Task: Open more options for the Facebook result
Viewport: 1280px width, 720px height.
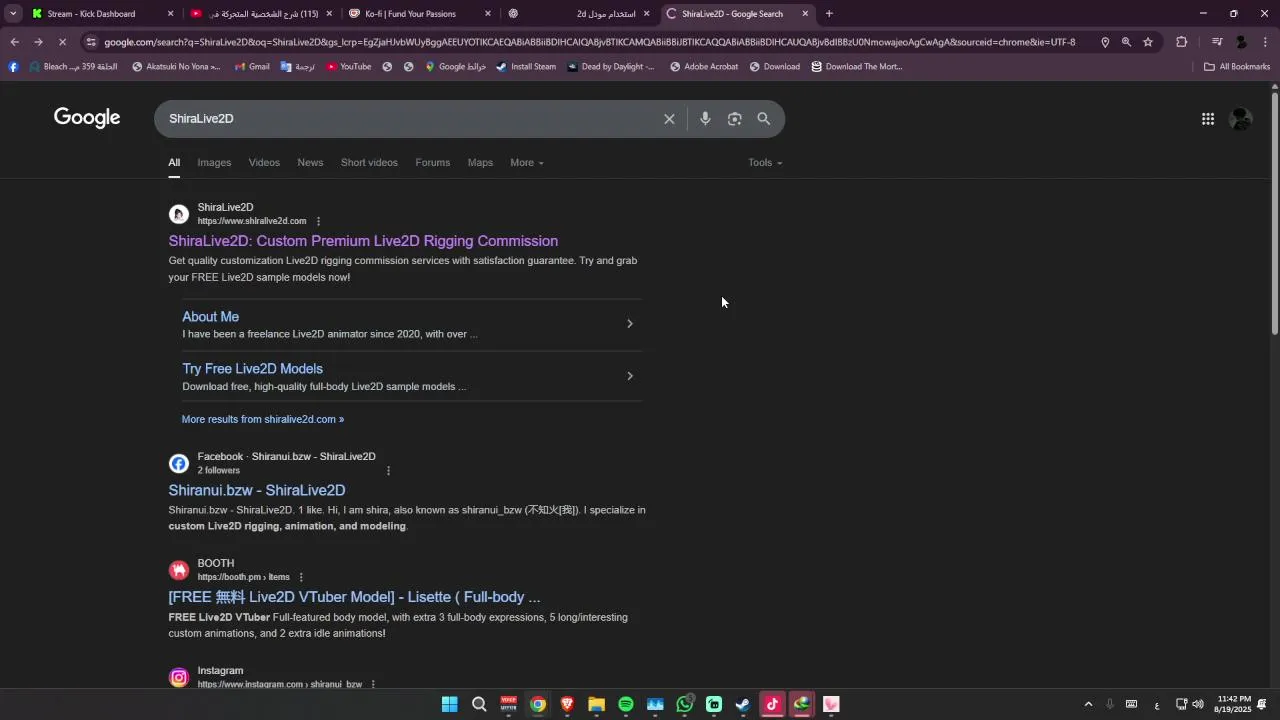Action: [388, 470]
